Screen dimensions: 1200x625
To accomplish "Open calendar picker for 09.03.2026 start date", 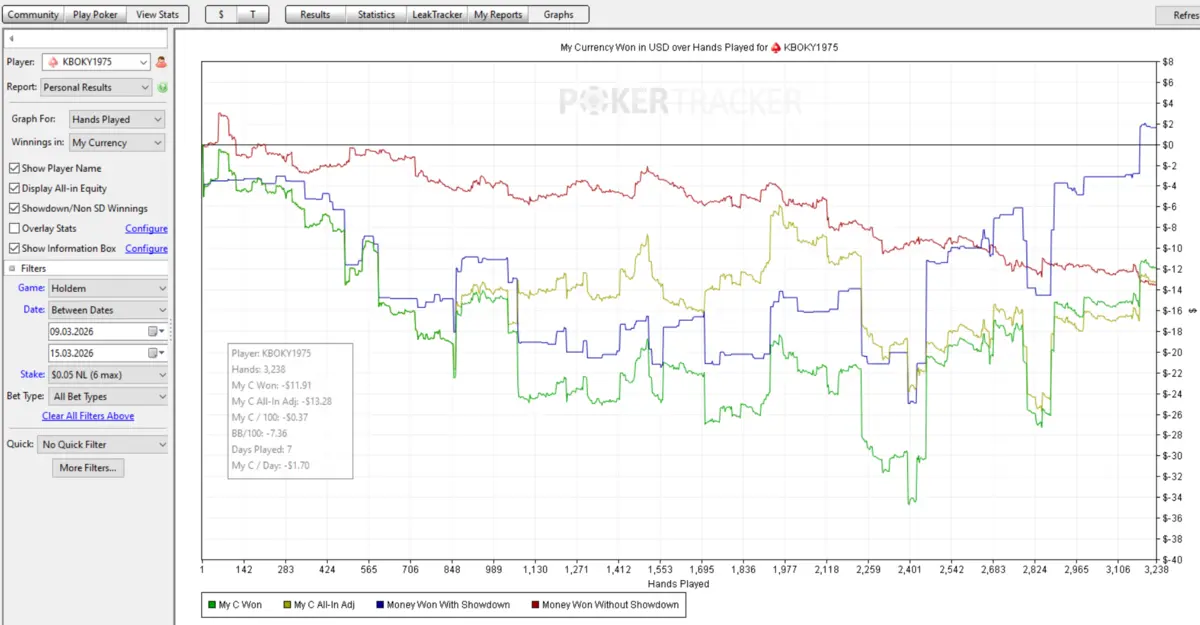I will 155,331.
